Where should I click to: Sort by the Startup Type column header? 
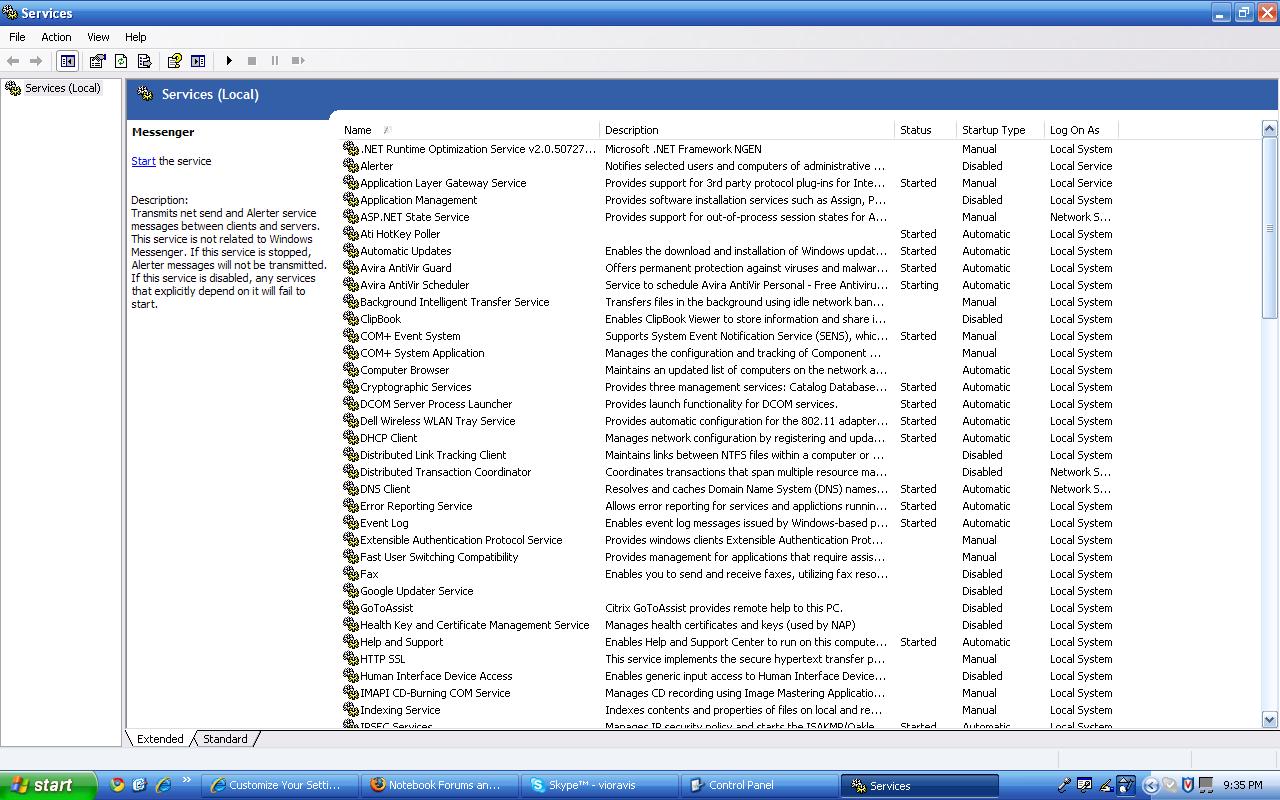(x=1001, y=130)
